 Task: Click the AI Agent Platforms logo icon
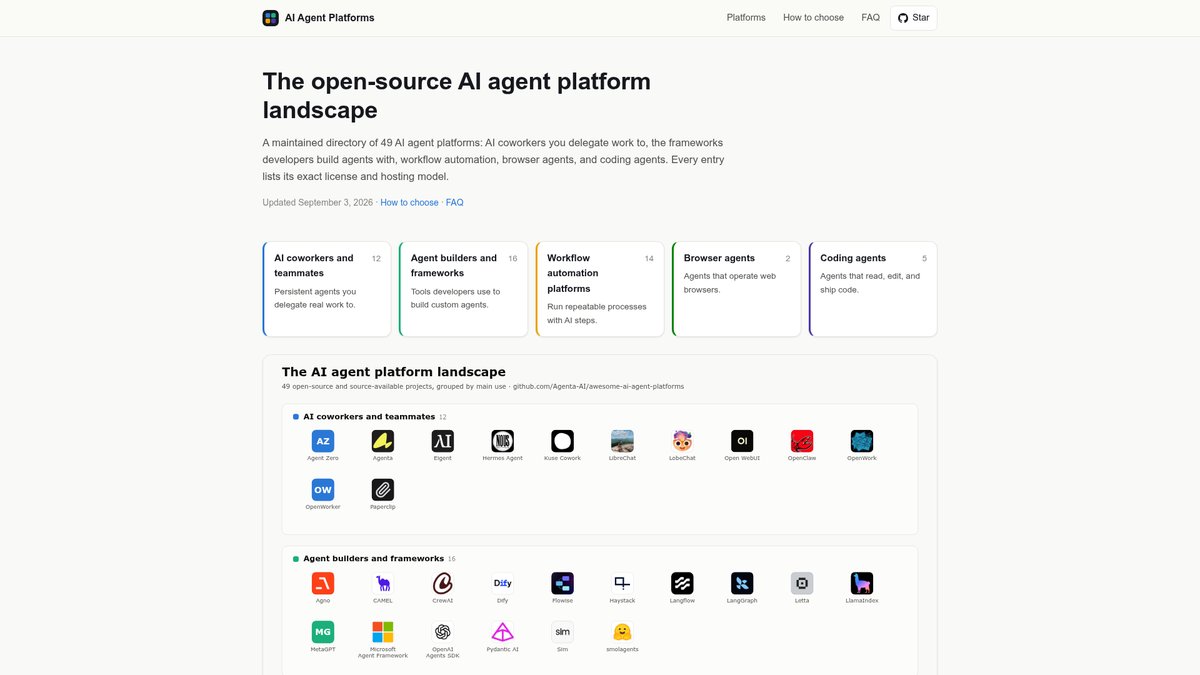(270, 18)
